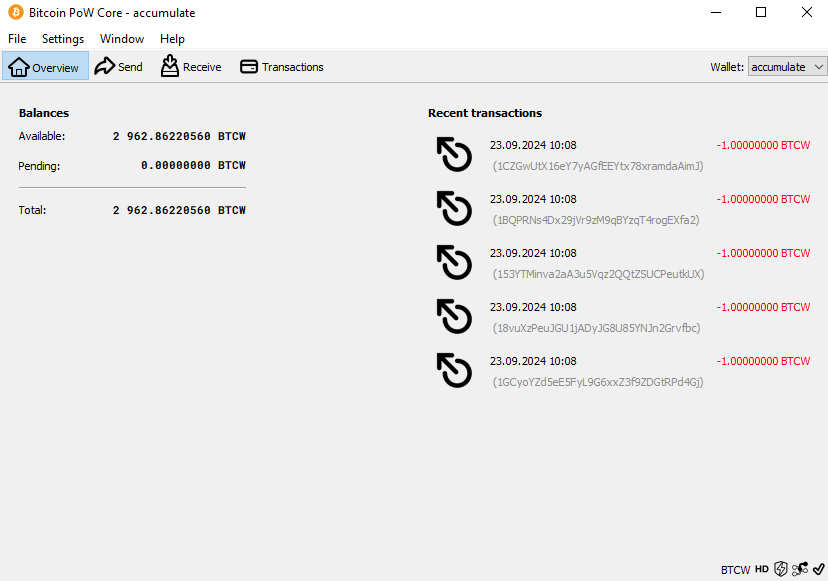Click sent icon for 1BQPRNs4Dx29jVr9zM9qBYzqT4rogEXfa2 transaction
Viewport: 828px width, 581px height.
click(x=454, y=208)
